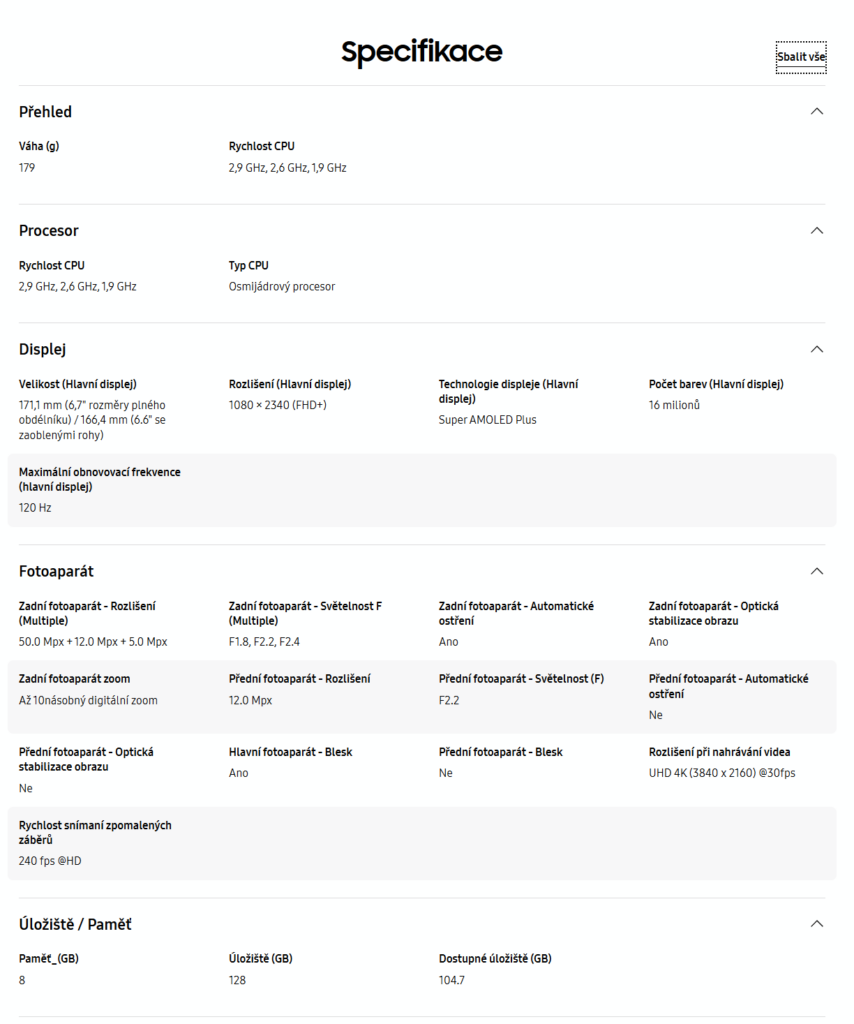
Task: Select the "Dostupné úložiště (GB)" label
Action: coord(495,959)
